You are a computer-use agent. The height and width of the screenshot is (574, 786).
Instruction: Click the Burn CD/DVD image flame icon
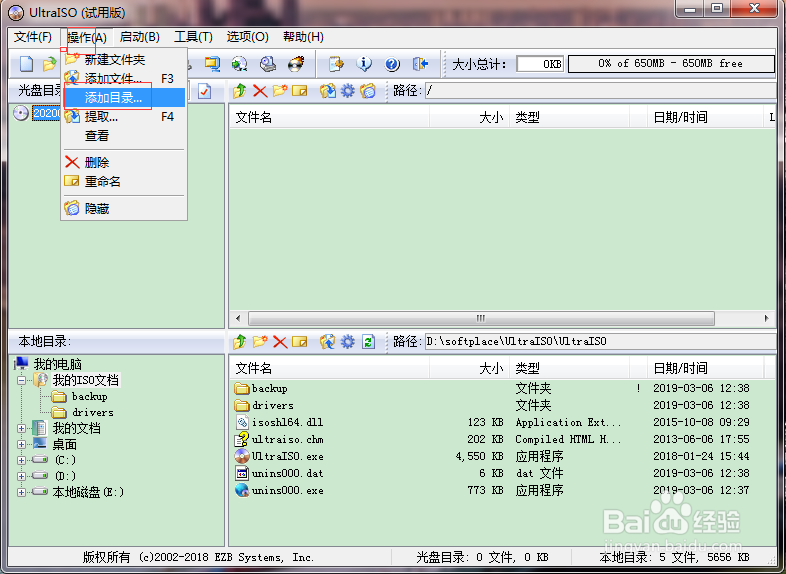pyautogui.click(x=296, y=64)
